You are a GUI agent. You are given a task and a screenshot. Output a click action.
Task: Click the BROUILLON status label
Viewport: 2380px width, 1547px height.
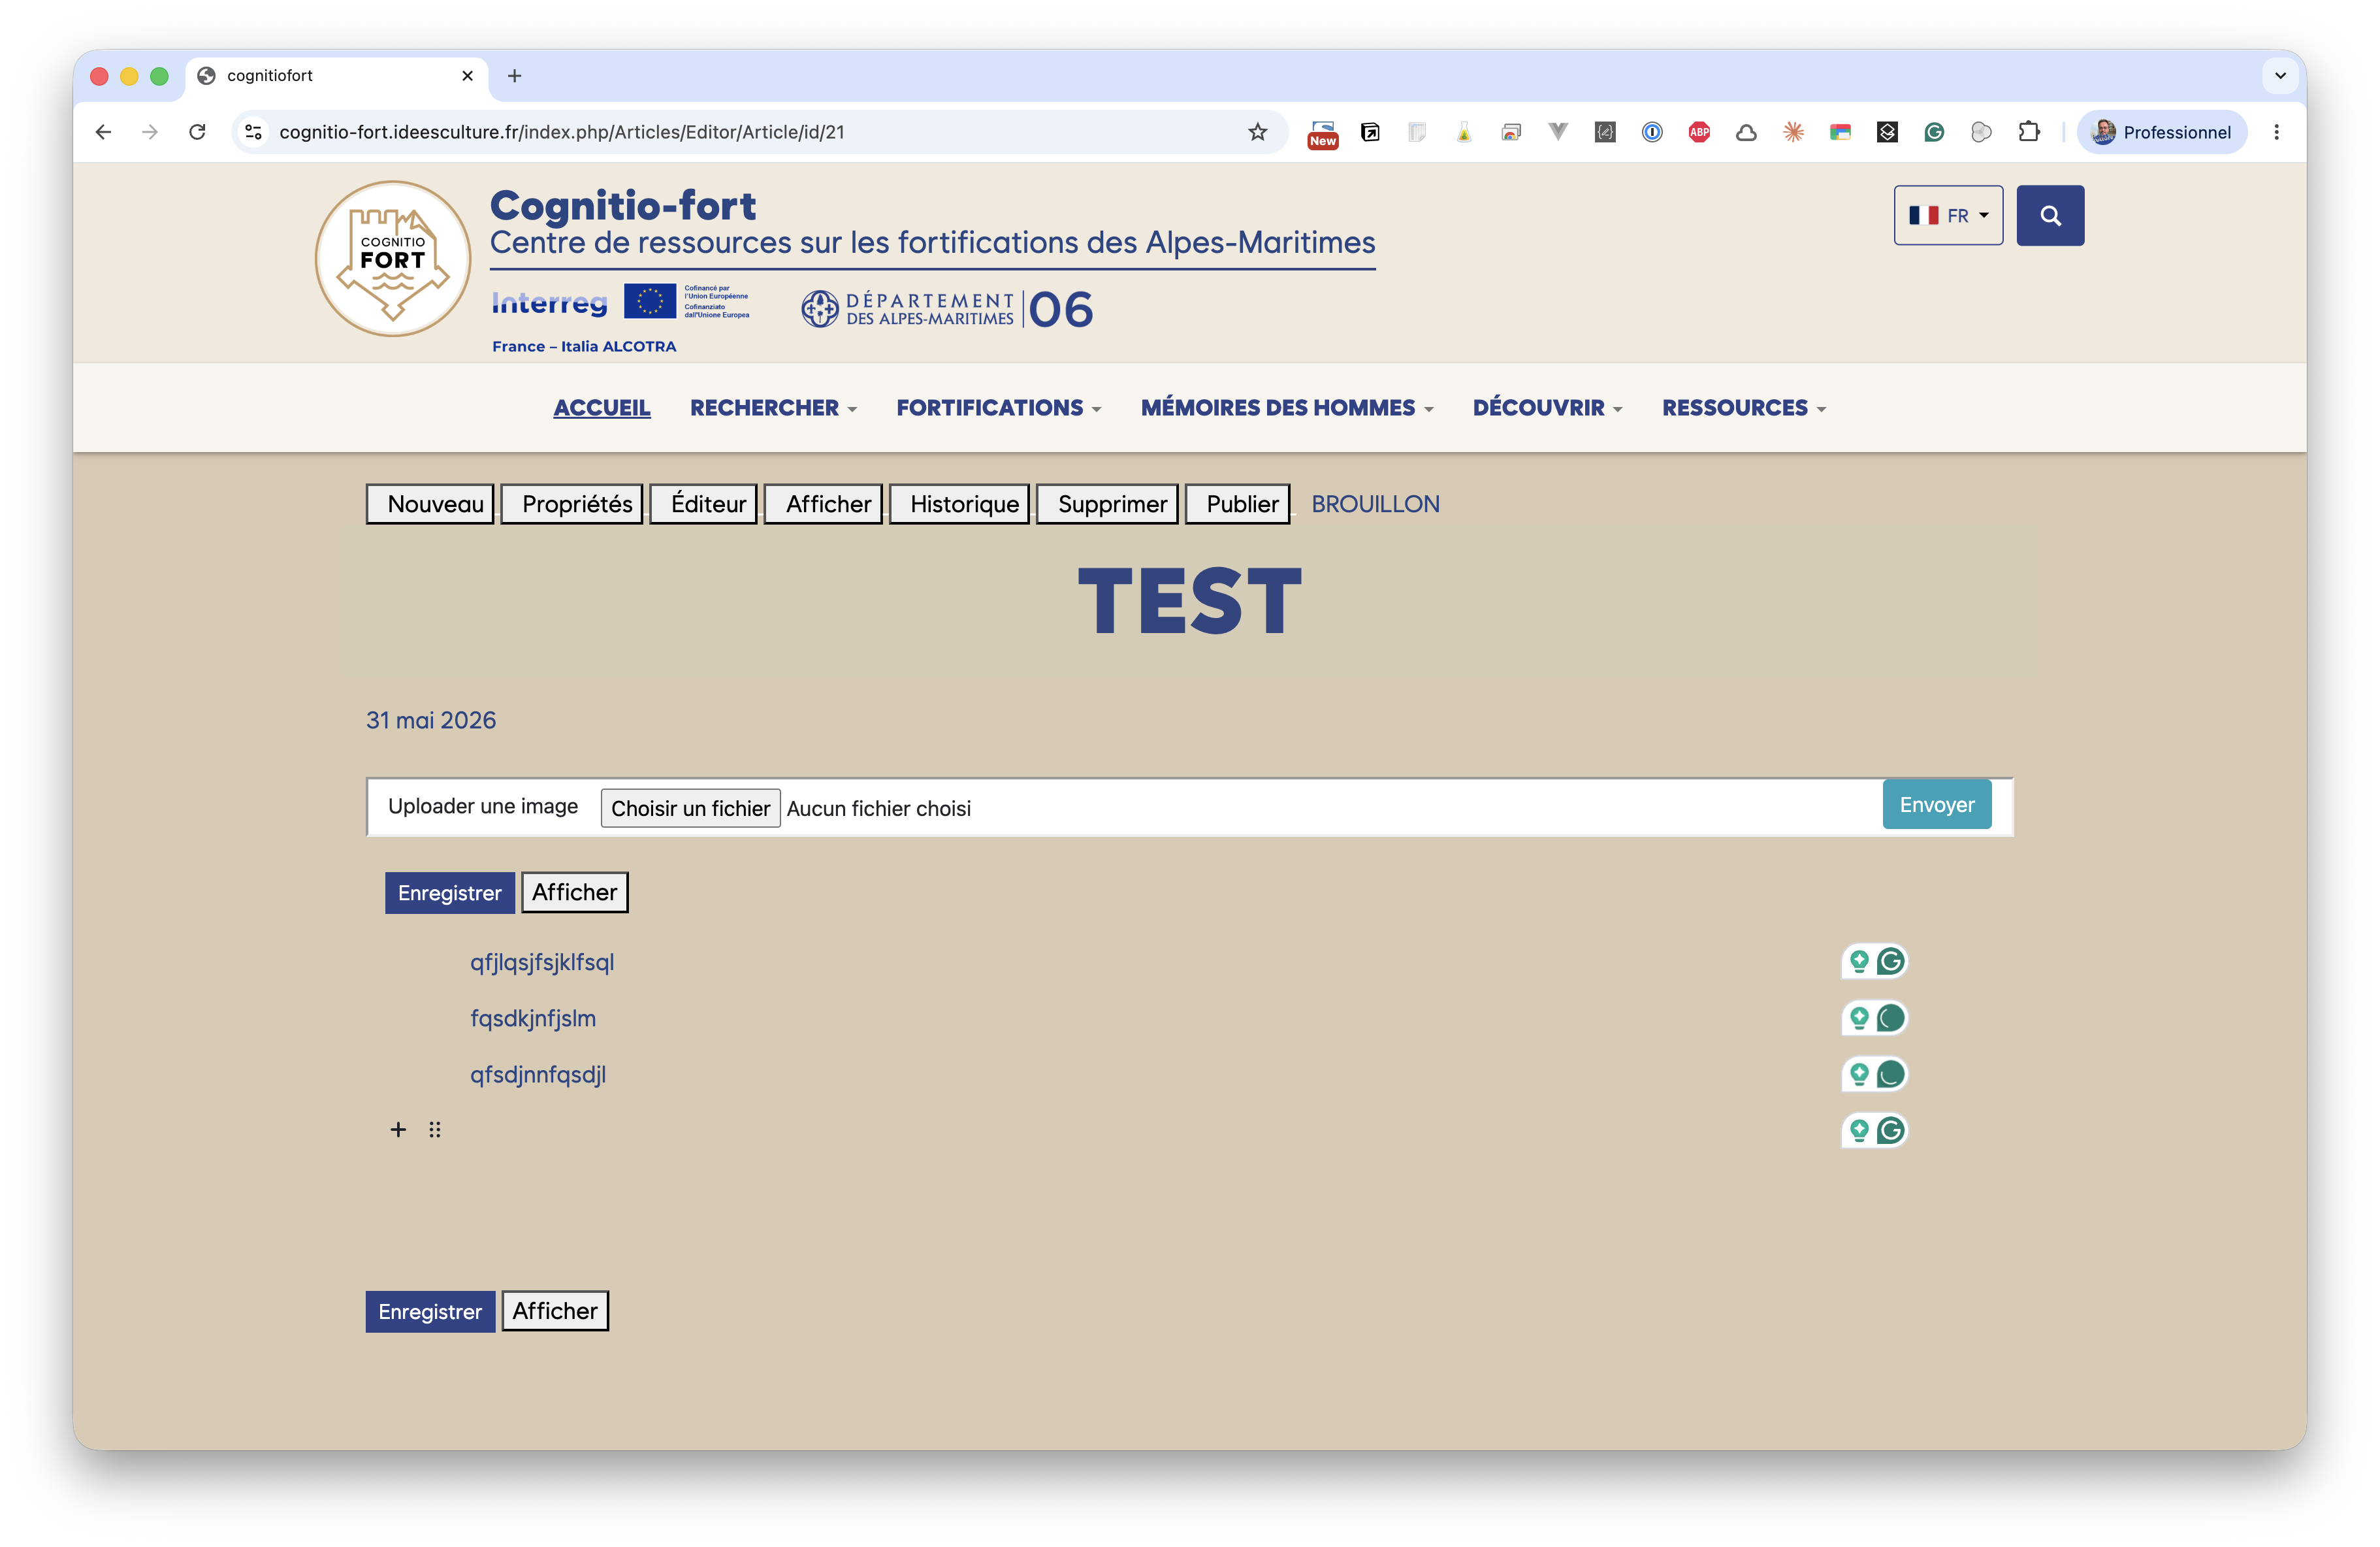(1375, 504)
